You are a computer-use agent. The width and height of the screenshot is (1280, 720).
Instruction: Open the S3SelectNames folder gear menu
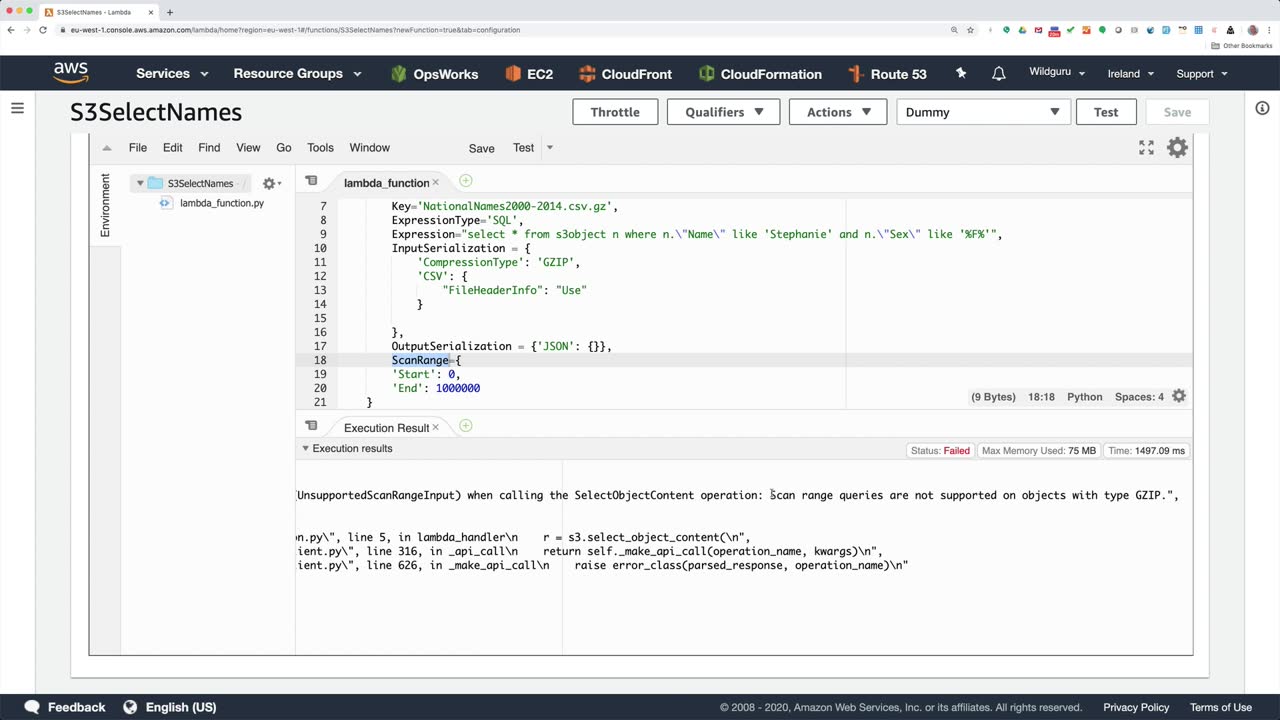click(x=270, y=184)
